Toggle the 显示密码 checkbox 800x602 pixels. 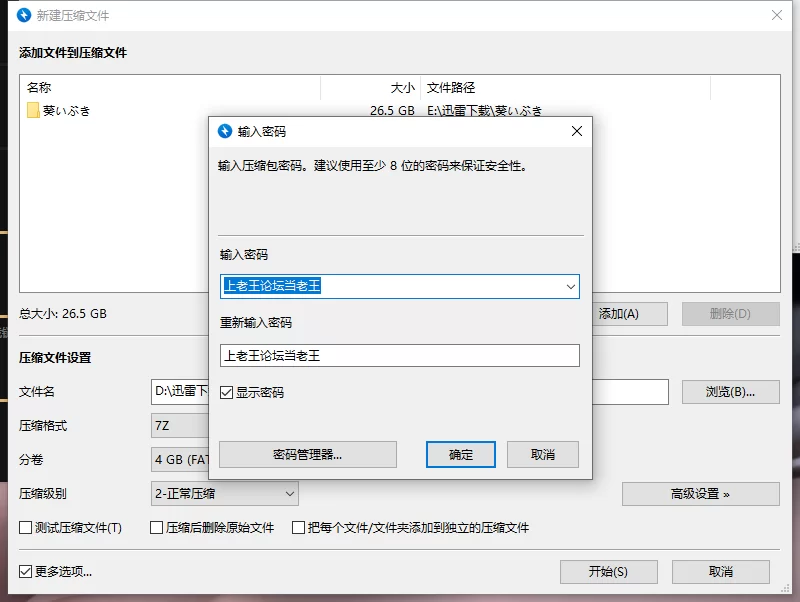point(227,392)
